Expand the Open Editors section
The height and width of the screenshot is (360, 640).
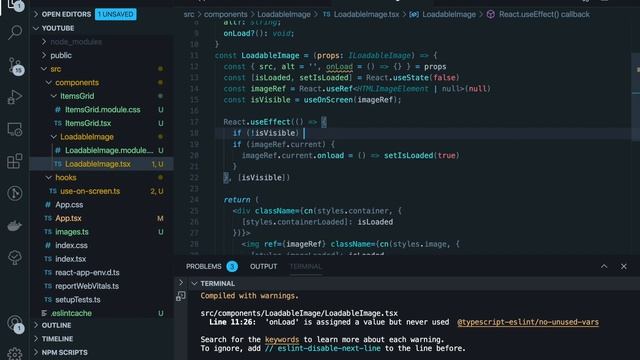pos(36,14)
